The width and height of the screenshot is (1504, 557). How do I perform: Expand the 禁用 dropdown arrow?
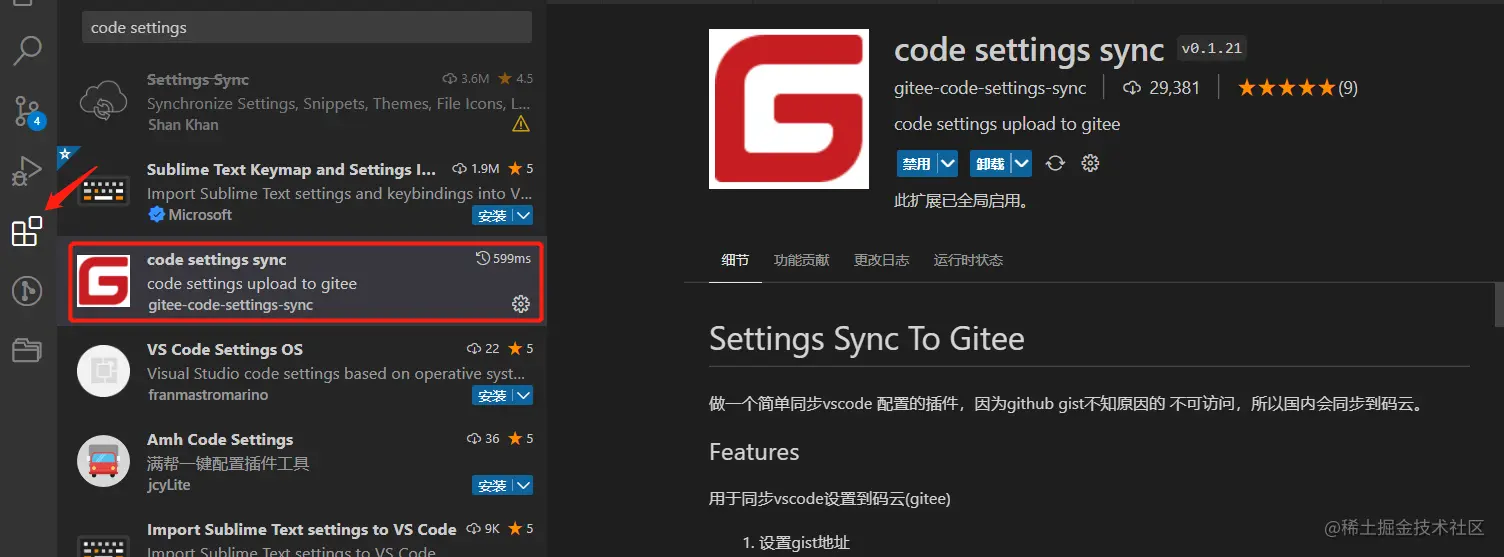948,163
